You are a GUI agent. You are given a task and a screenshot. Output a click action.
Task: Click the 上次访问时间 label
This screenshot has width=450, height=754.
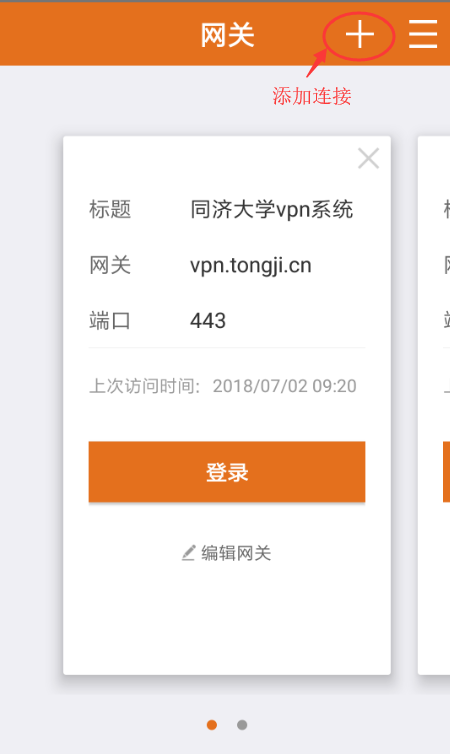[x=144, y=386]
